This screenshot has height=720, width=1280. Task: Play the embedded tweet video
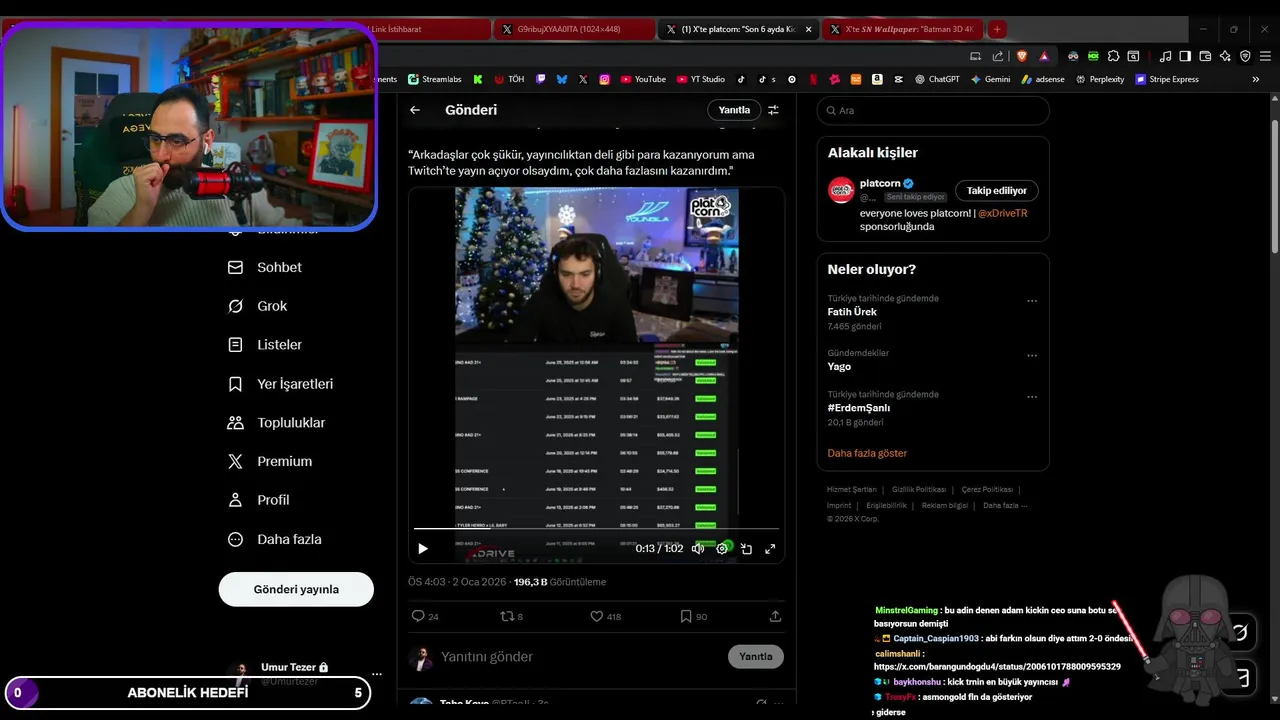(423, 548)
